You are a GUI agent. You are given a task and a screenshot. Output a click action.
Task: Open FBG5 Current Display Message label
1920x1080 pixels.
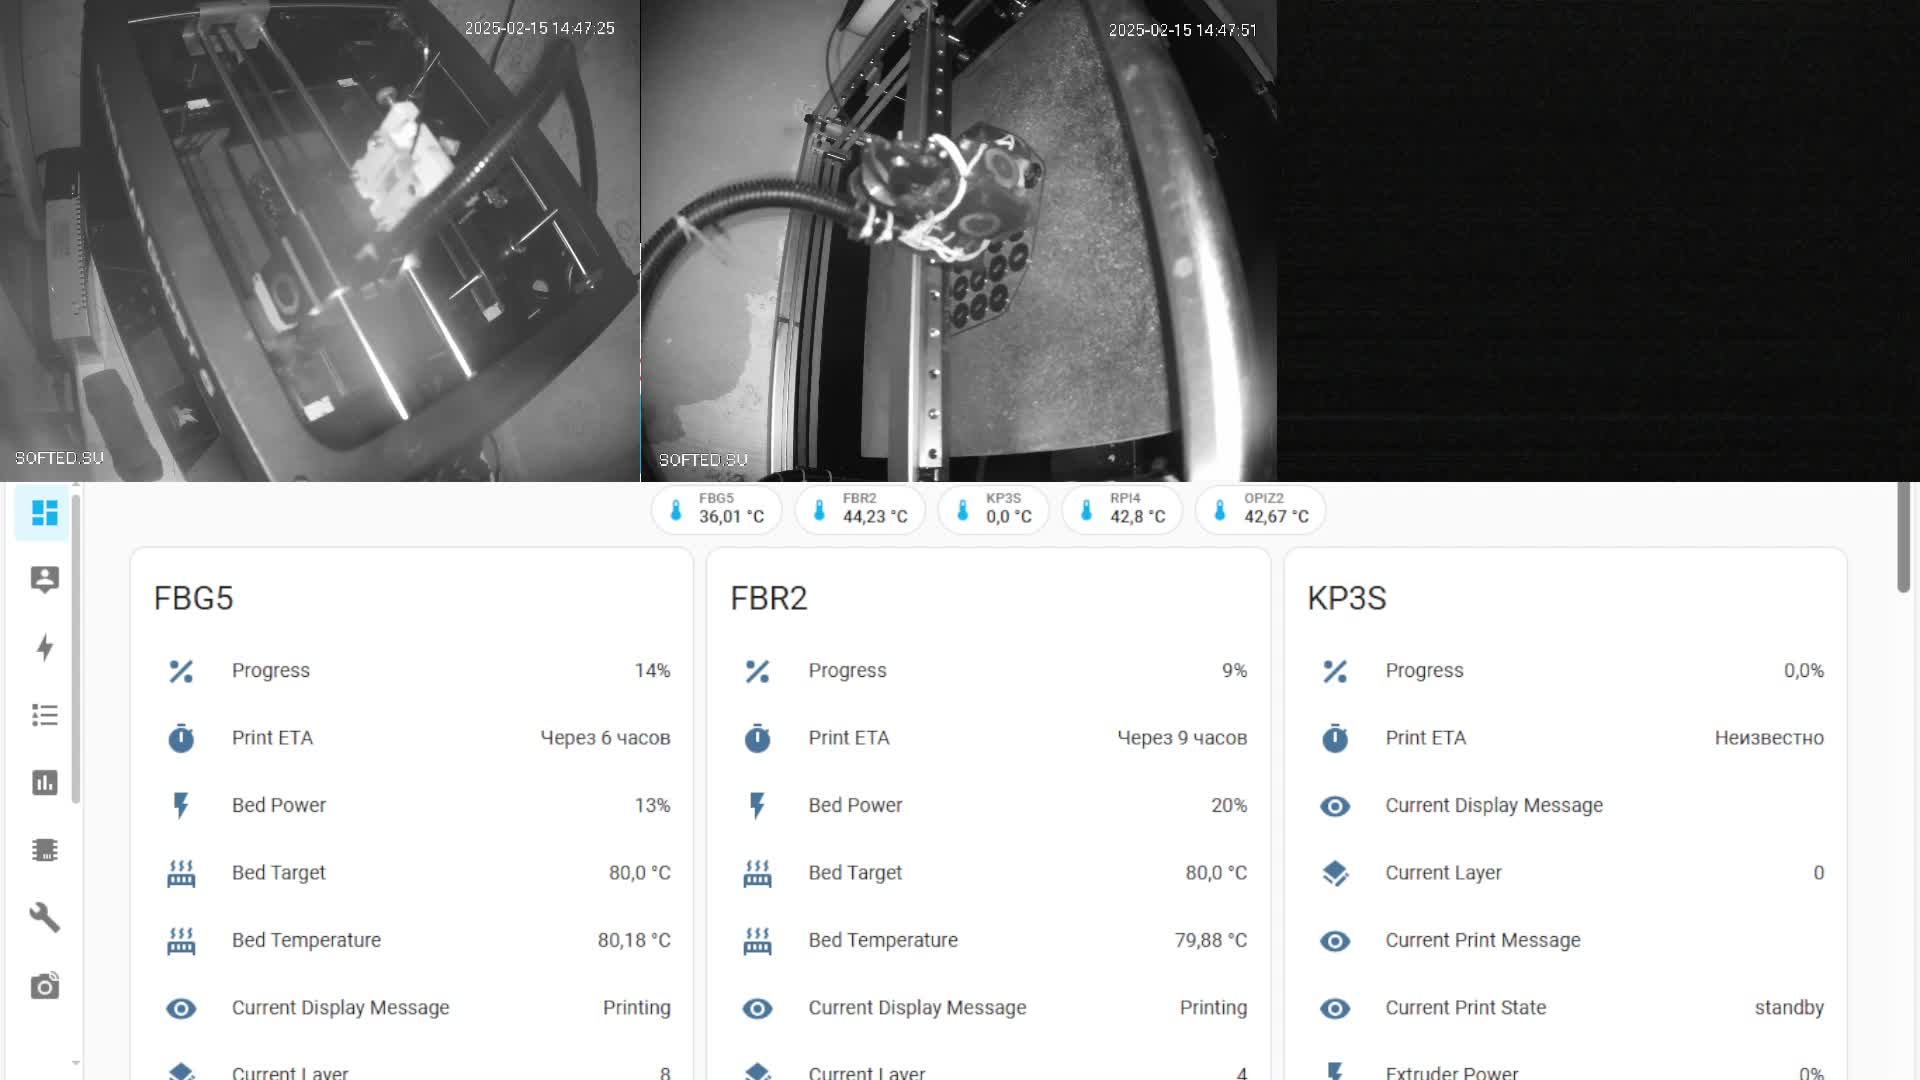coord(340,1008)
